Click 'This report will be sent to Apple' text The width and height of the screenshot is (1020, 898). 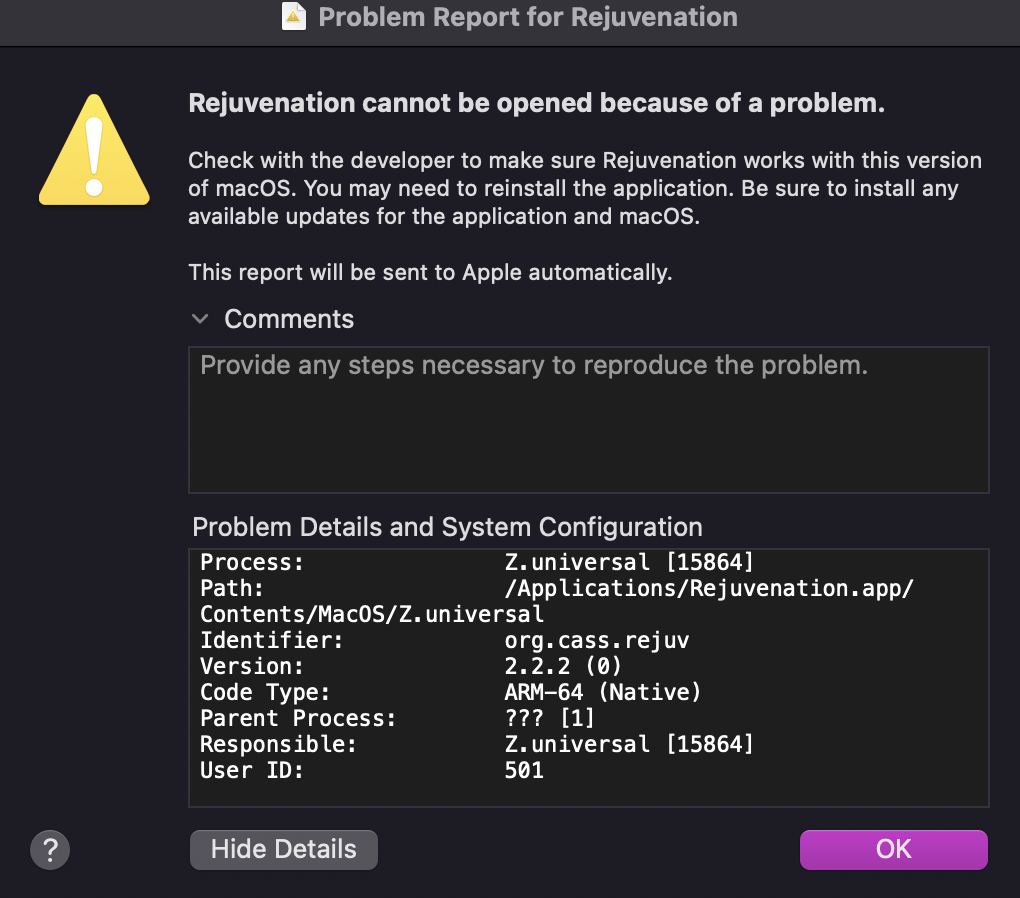coord(430,272)
